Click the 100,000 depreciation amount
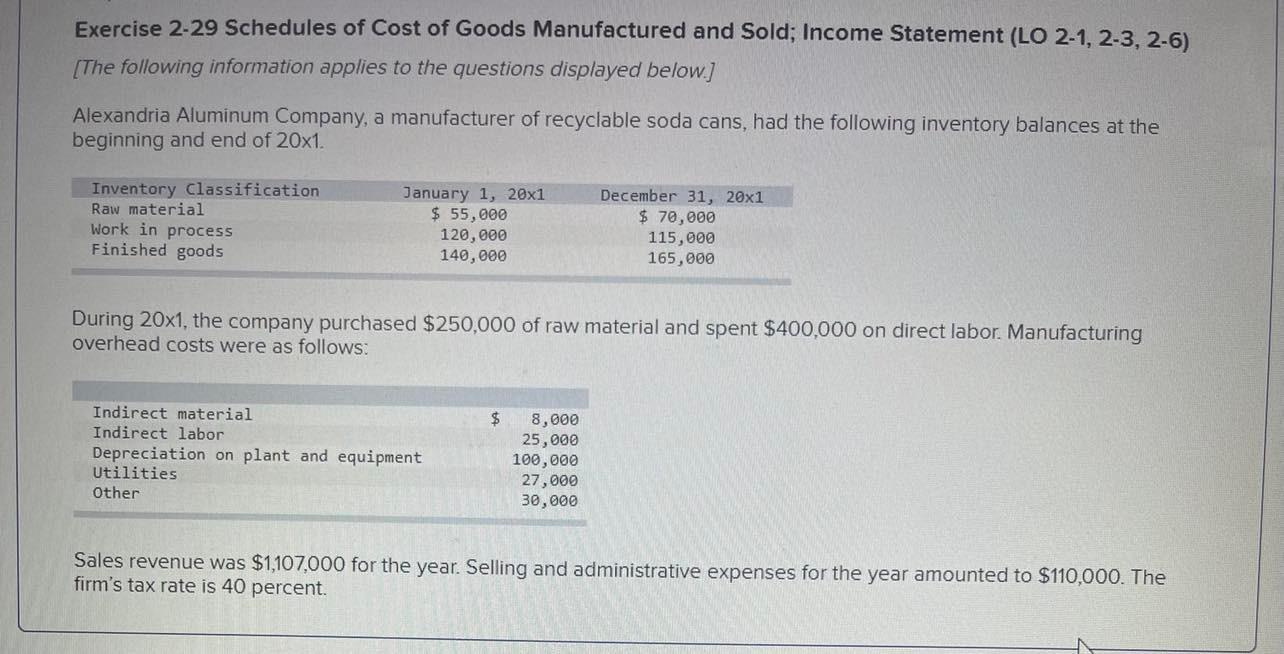Viewport: 1284px width, 654px height. point(545,461)
